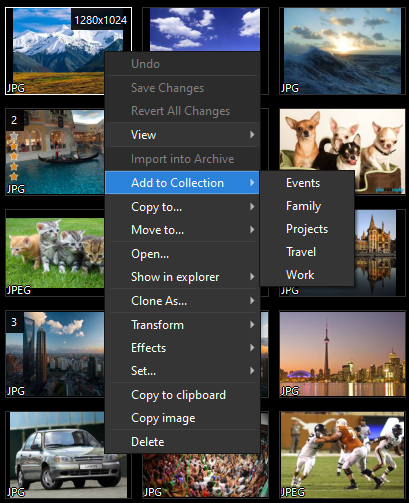The width and height of the screenshot is (409, 503).
Task: Click the Open... menu entry
Action: click(182, 254)
